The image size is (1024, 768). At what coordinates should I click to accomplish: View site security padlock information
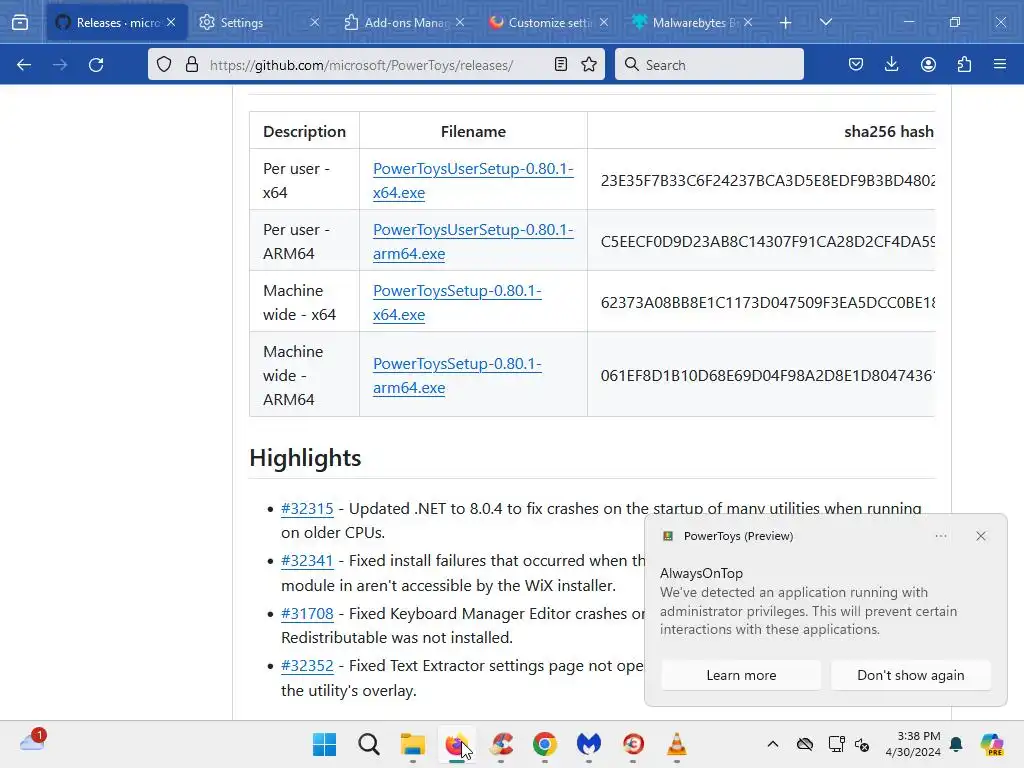191,64
